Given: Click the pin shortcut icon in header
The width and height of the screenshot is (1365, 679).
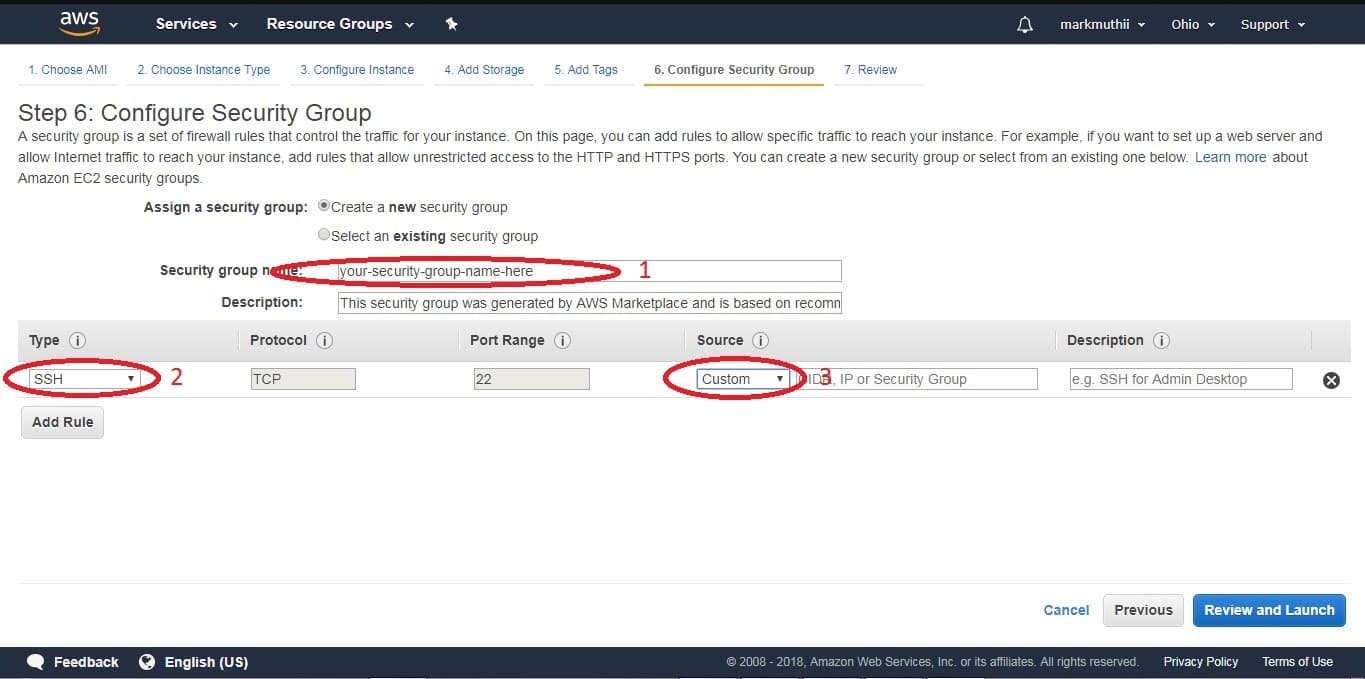Looking at the screenshot, I should coord(451,24).
